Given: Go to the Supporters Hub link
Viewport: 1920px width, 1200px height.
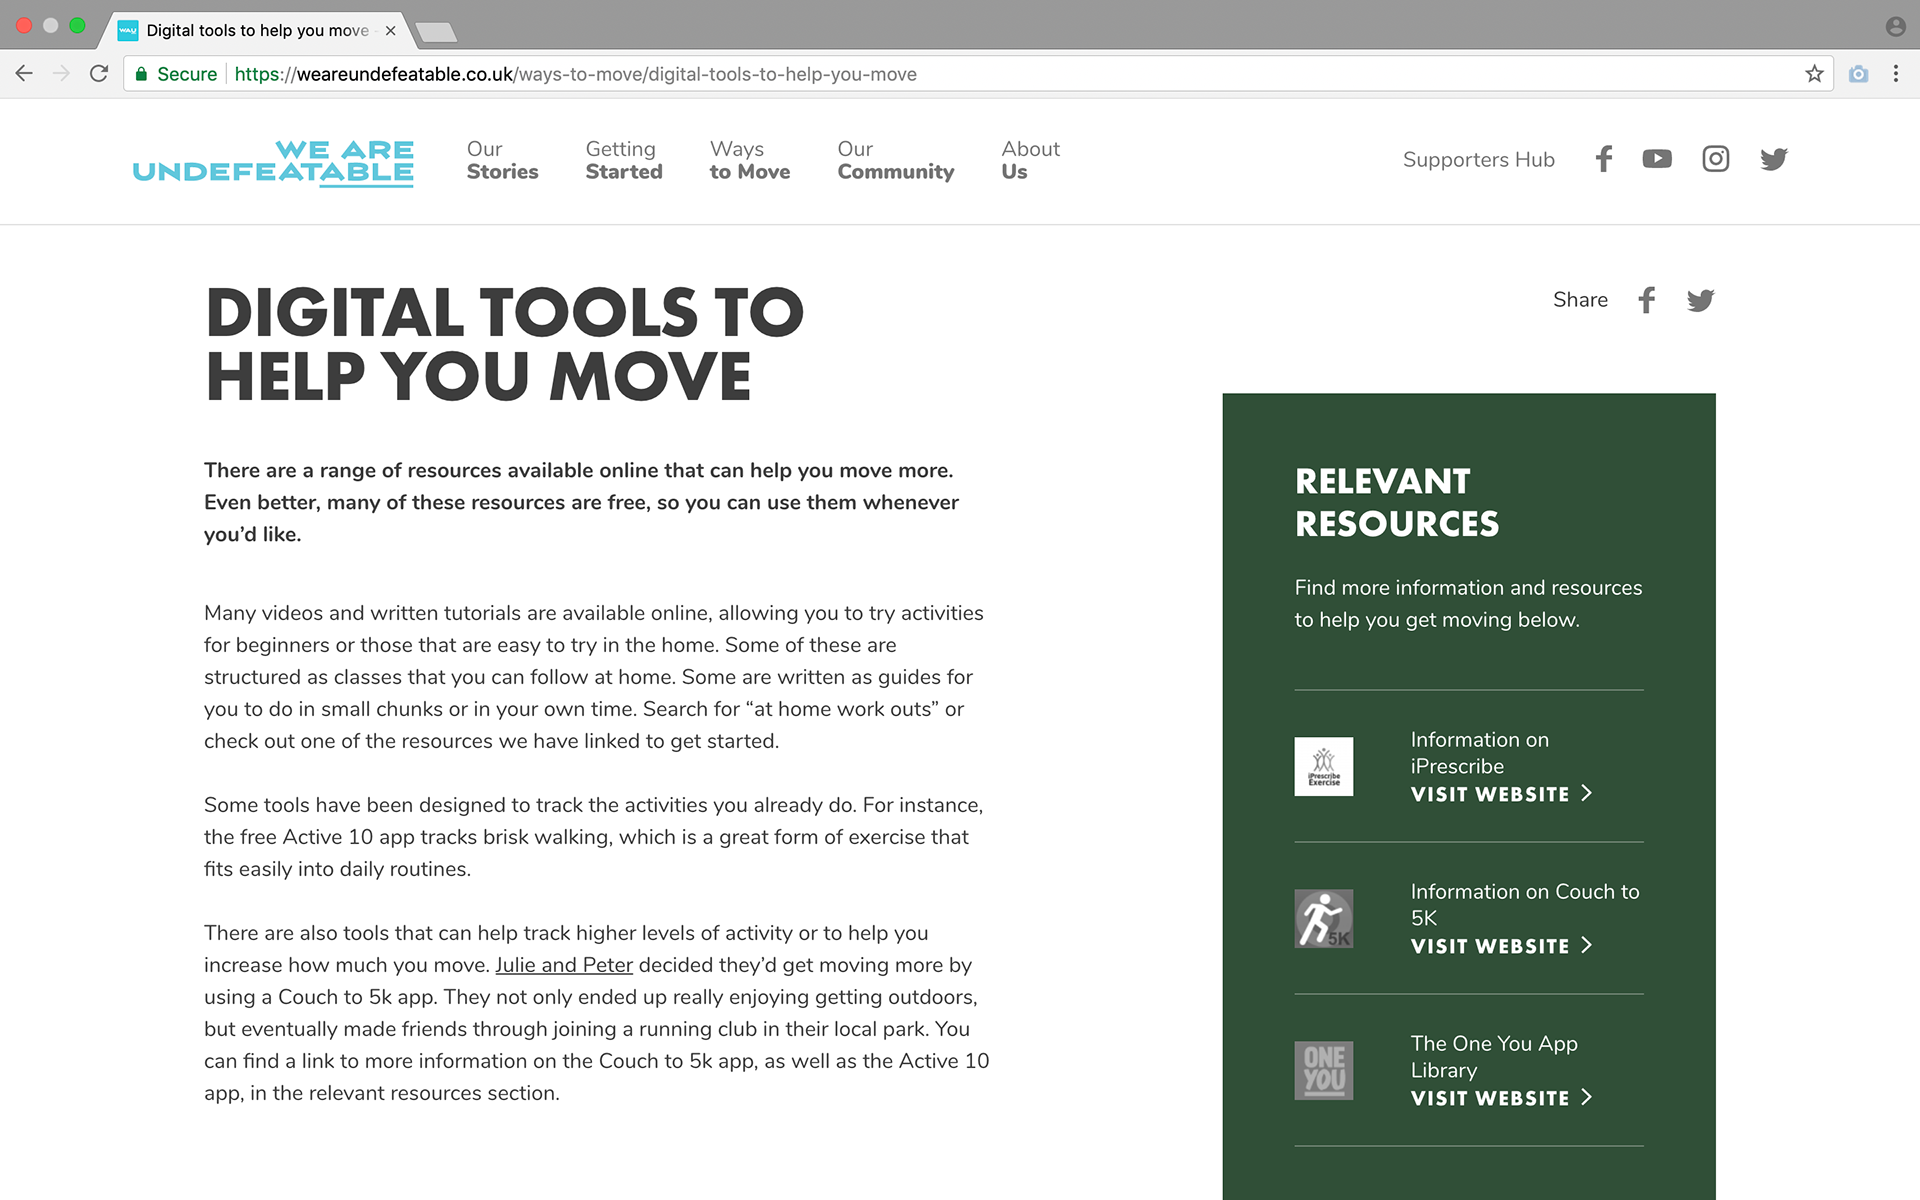Looking at the screenshot, I should 1478,160.
